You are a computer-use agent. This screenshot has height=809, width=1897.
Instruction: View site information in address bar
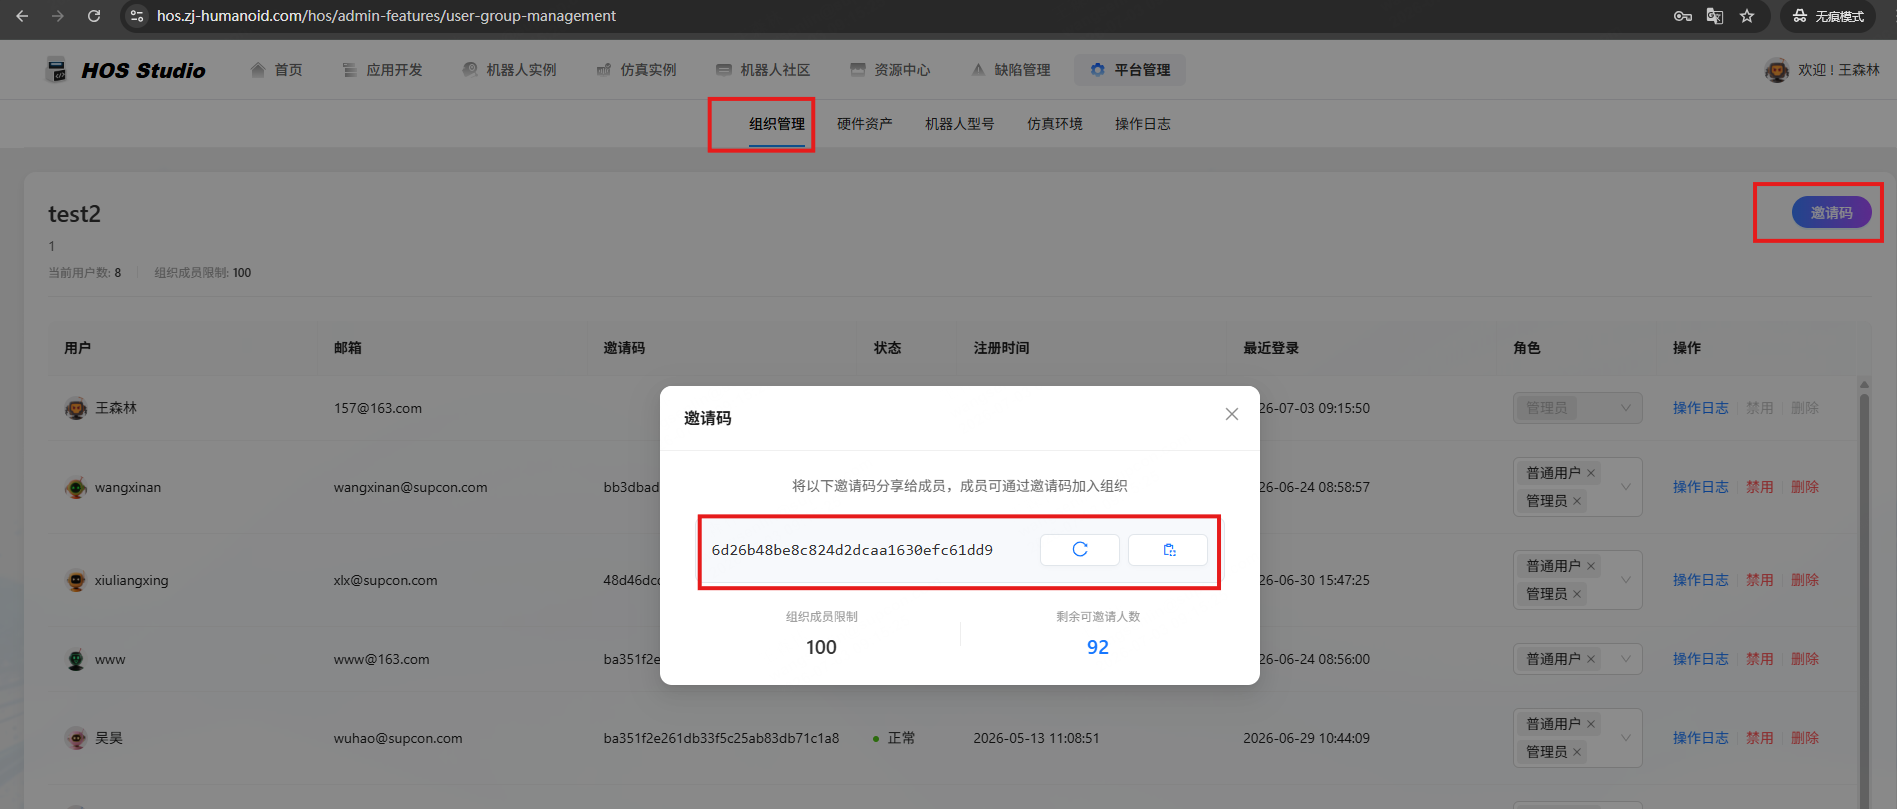pos(137,16)
